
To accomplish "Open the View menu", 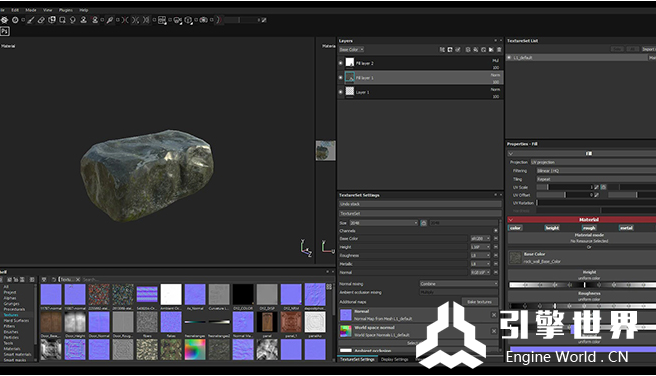I will click(x=48, y=10).
